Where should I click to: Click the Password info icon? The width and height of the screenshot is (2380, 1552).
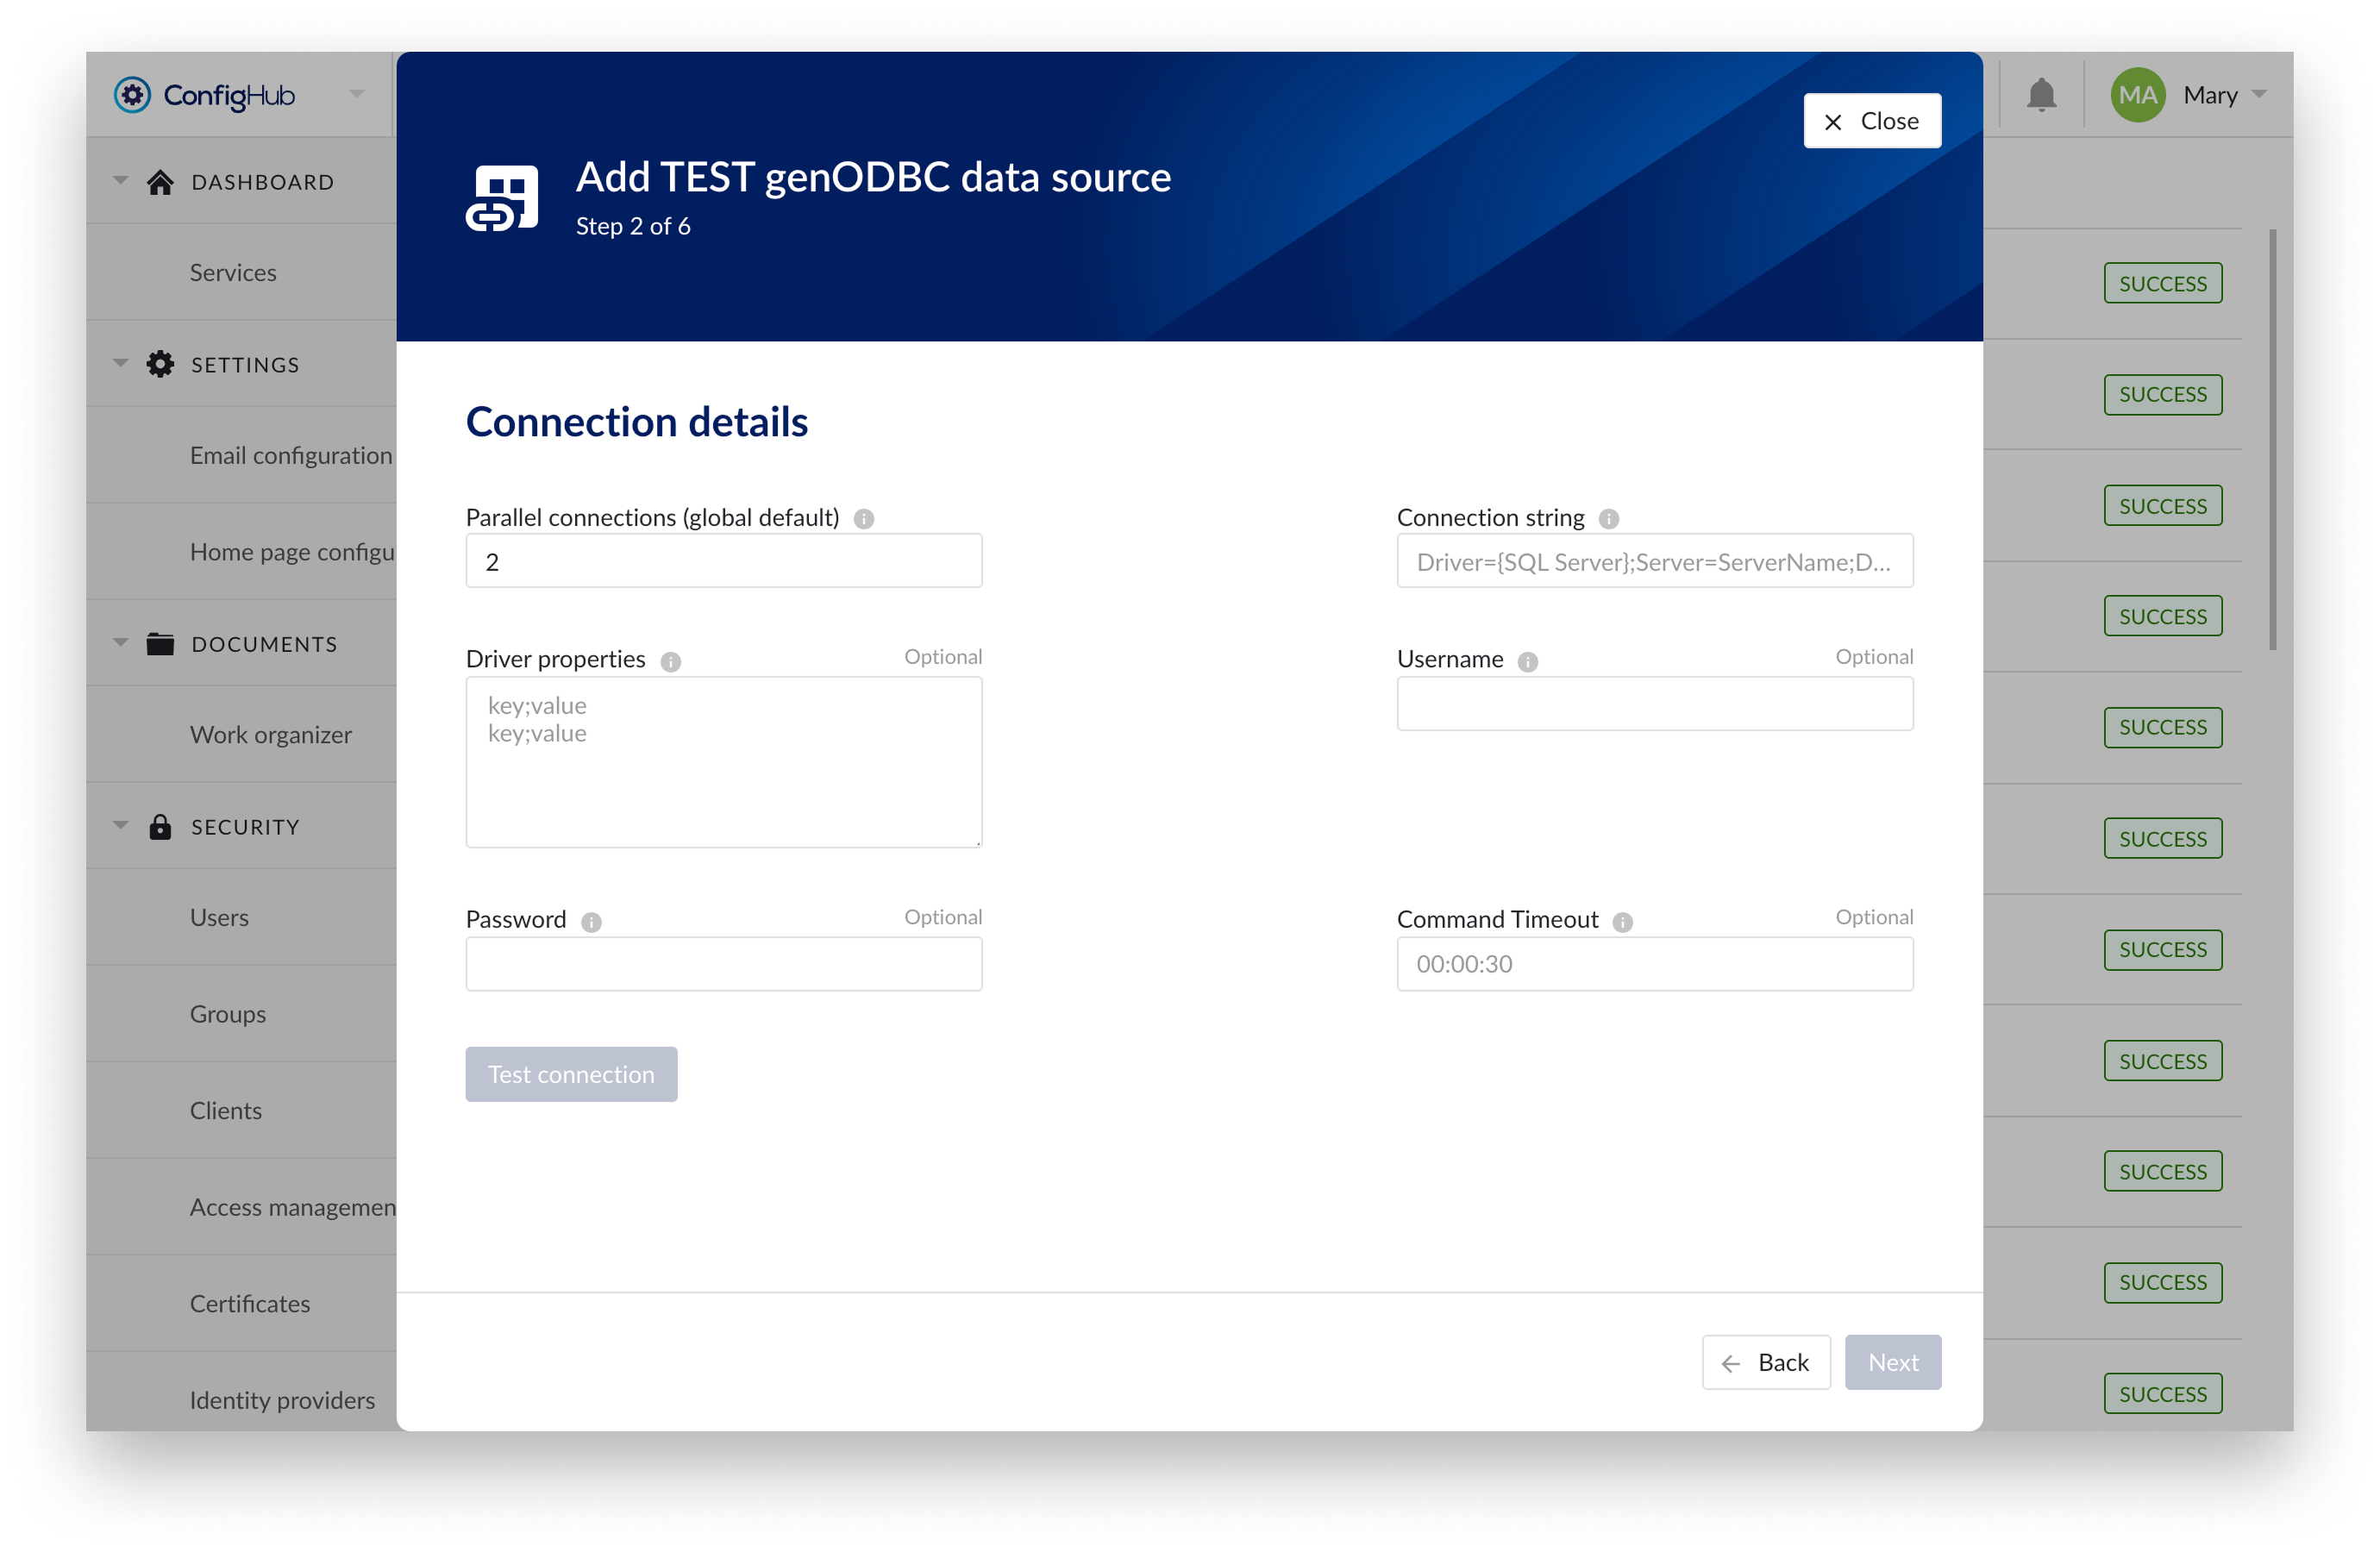pyautogui.click(x=591, y=922)
